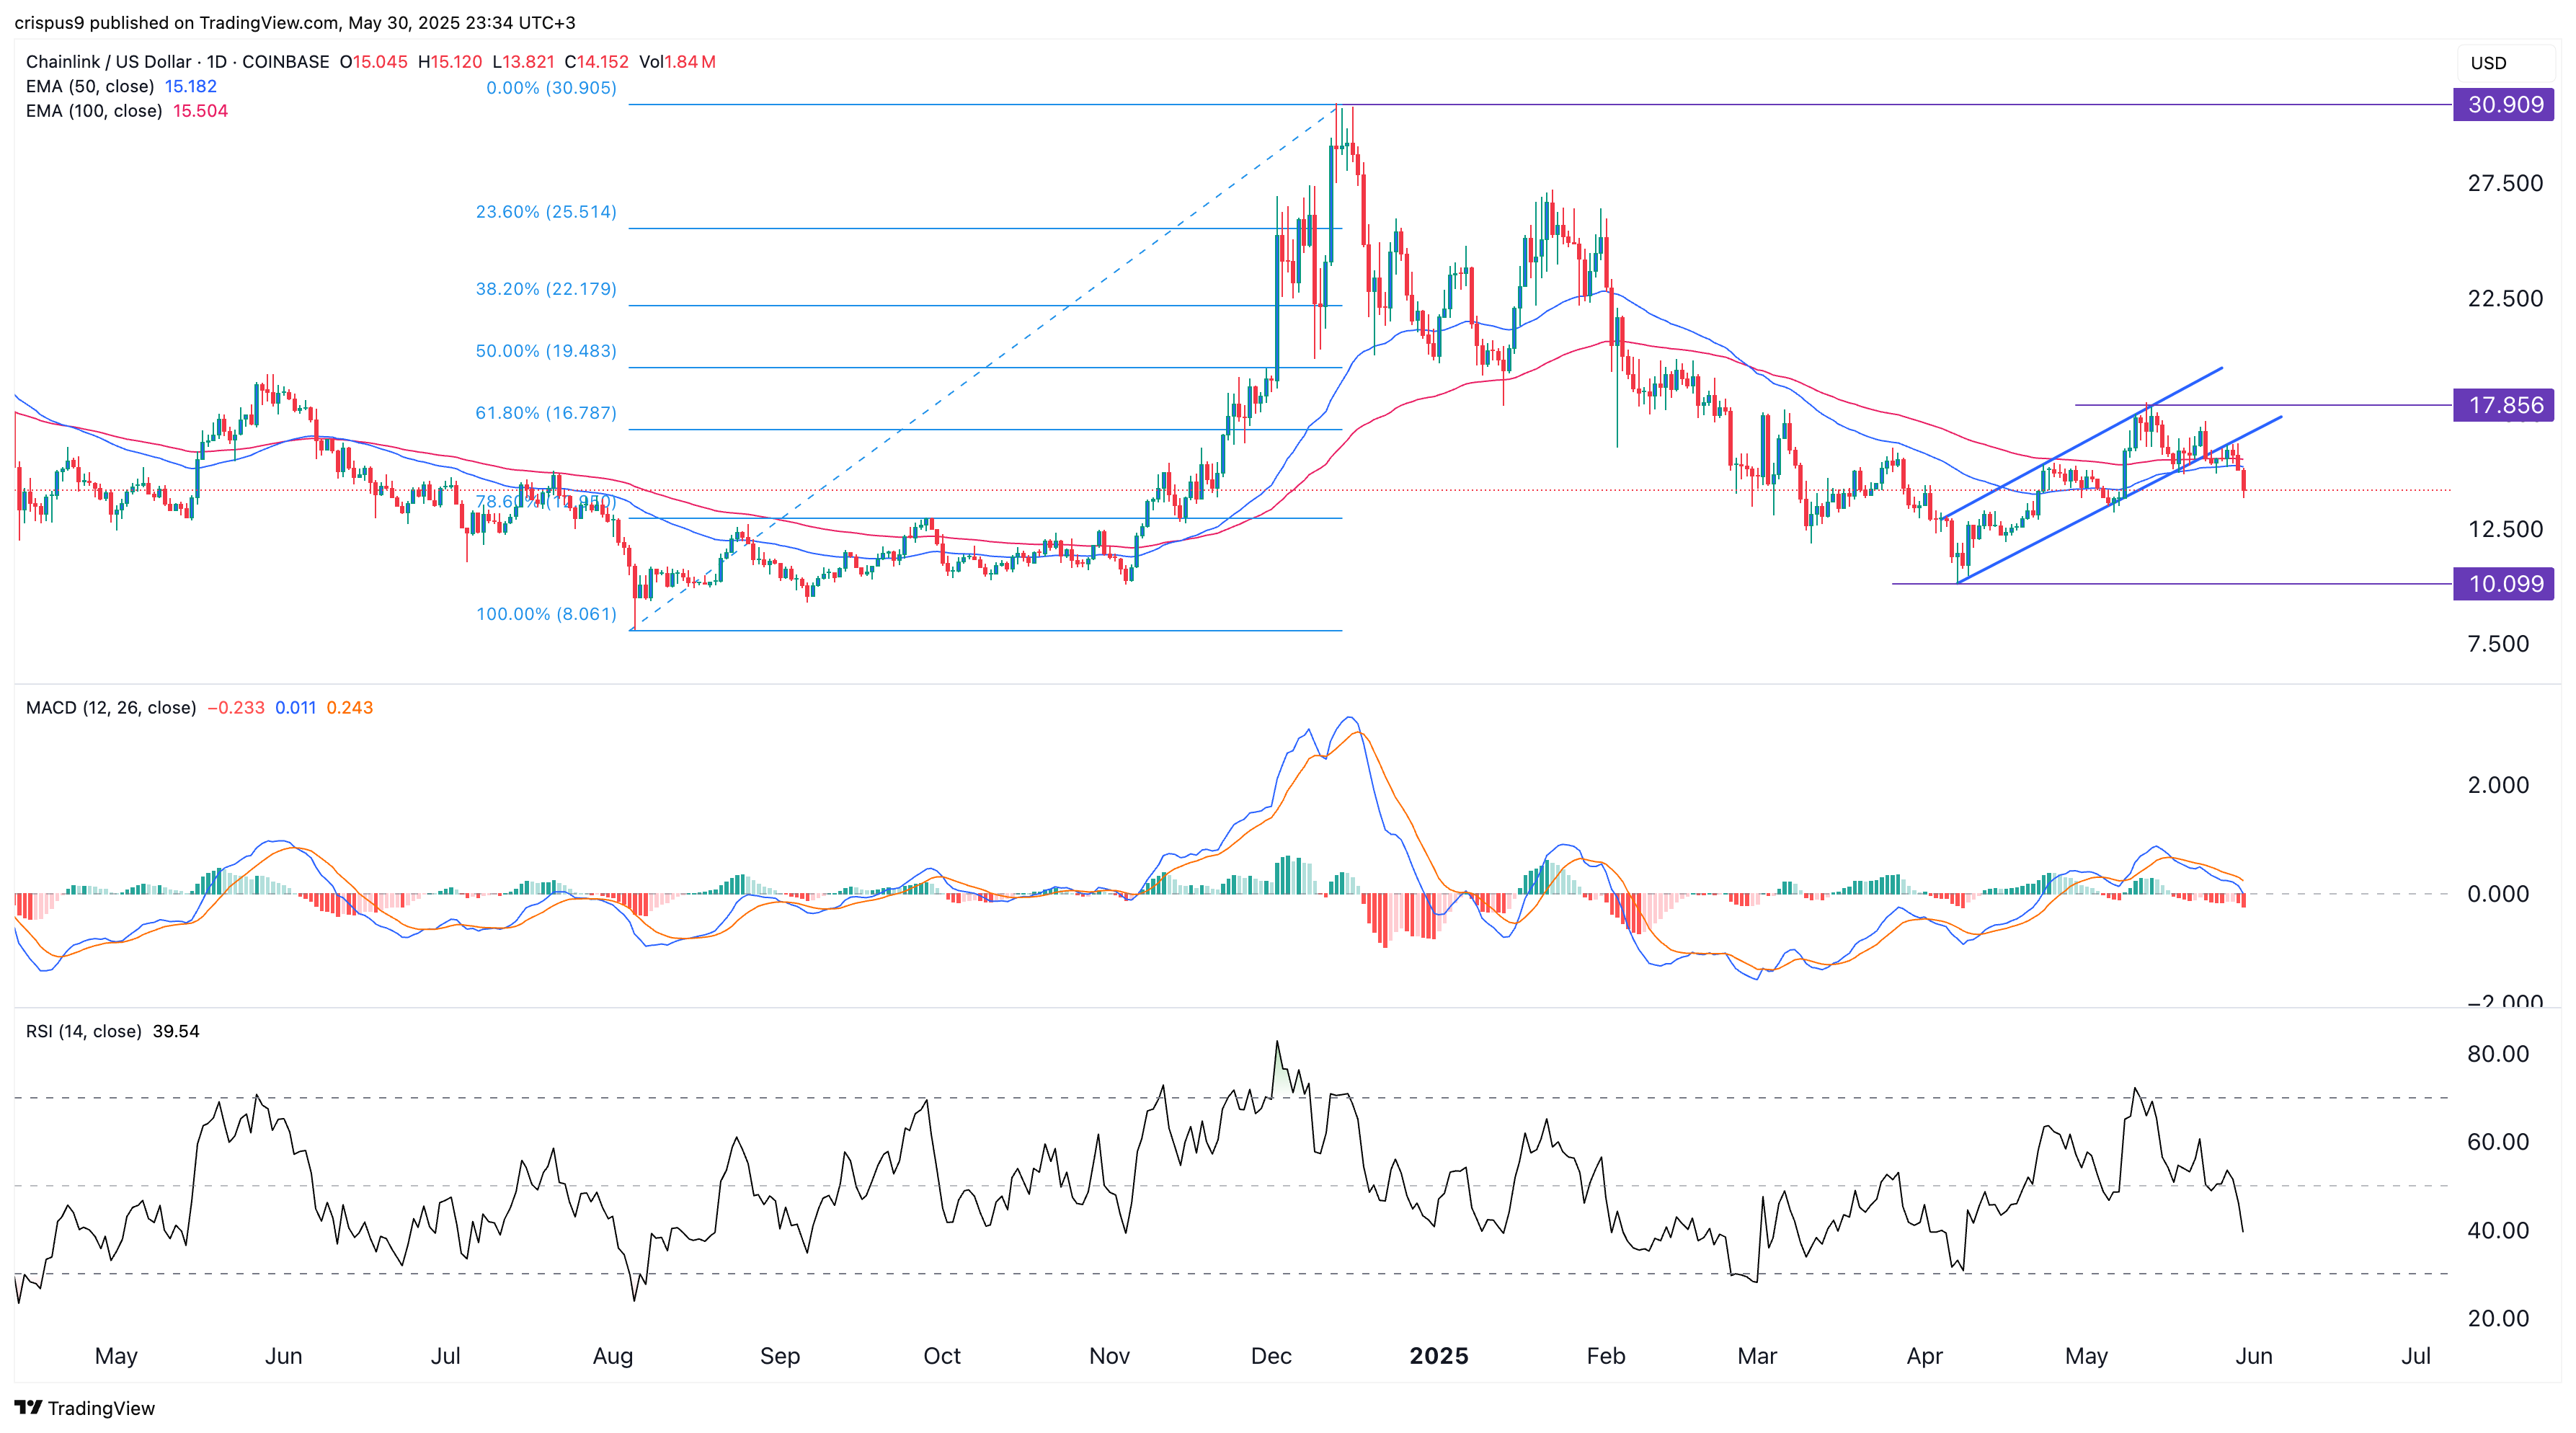
Task: Click the MACD 0.000 axis label
Action: point(2498,894)
